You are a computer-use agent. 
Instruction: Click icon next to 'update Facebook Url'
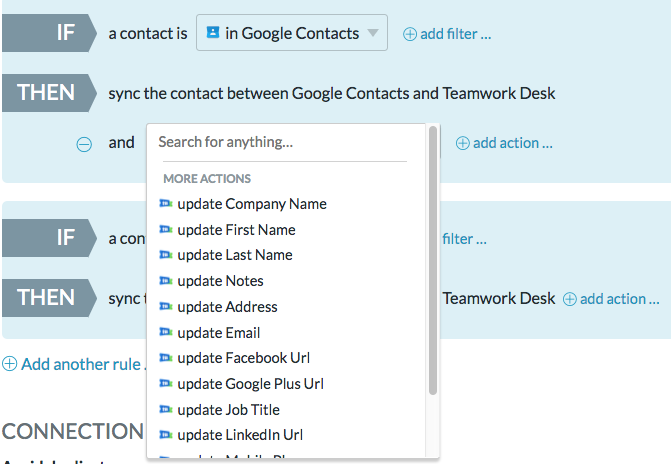coord(166,357)
